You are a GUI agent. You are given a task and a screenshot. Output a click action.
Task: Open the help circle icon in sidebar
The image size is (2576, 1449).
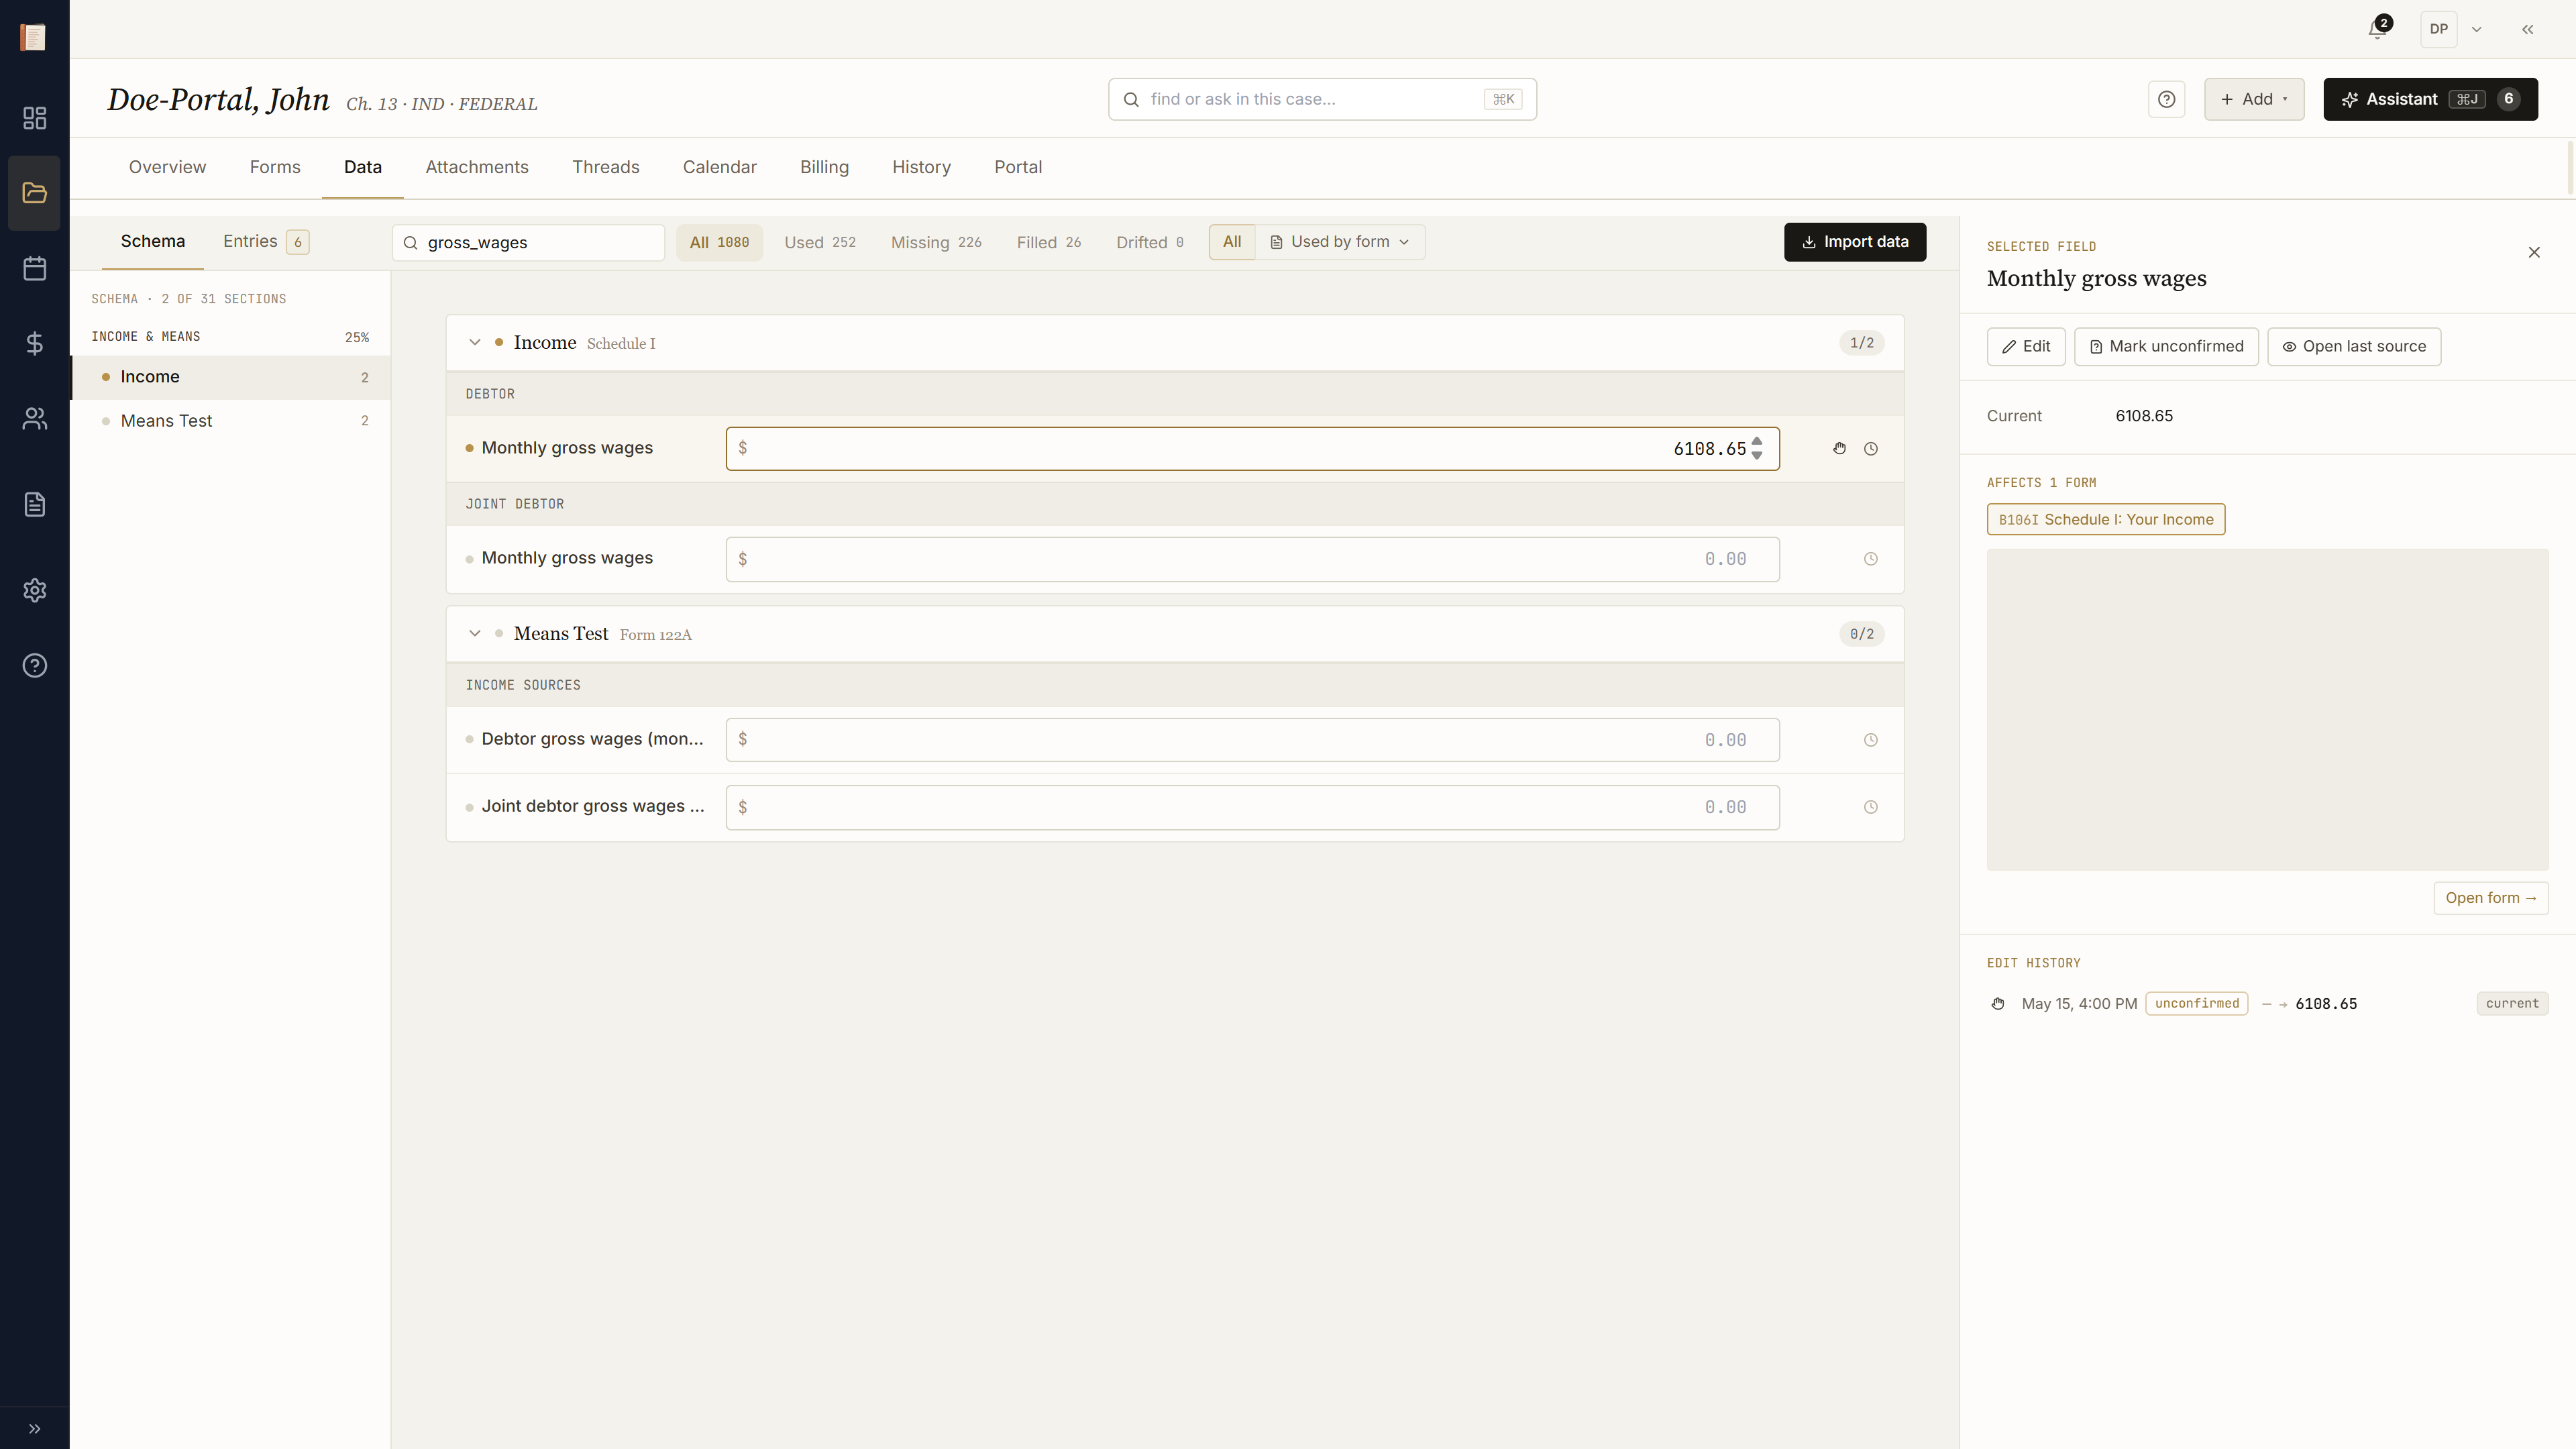[x=35, y=665]
